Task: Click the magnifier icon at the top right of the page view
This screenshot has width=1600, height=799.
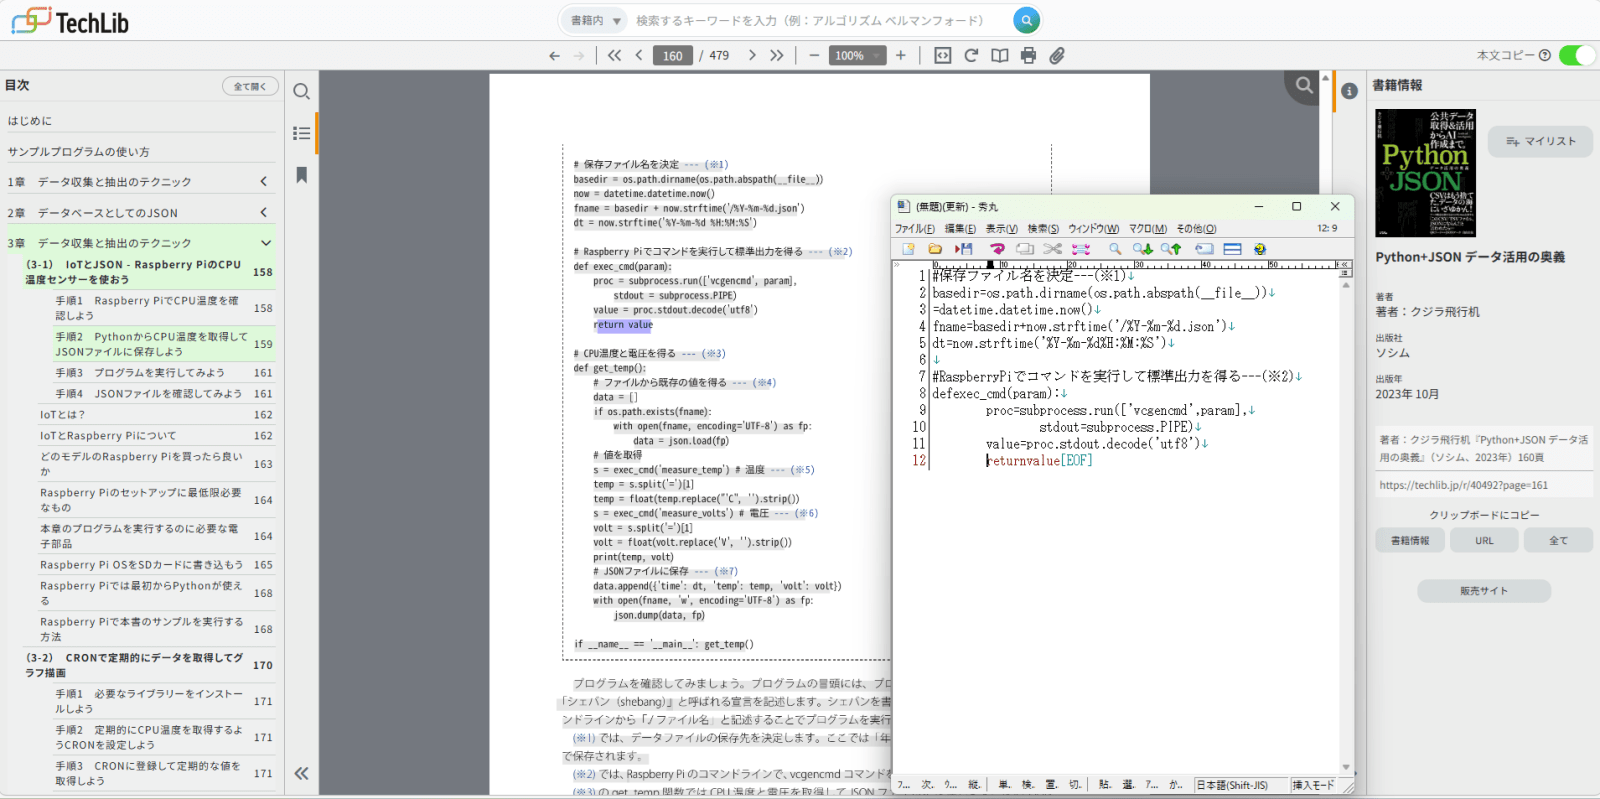Action: click(x=1304, y=86)
